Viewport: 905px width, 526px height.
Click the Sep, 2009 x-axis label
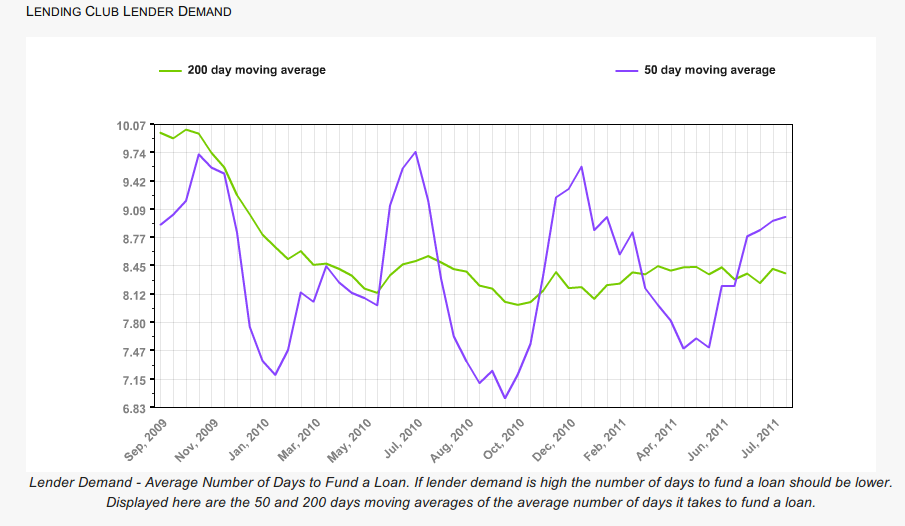pyautogui.click(x=145, y=440)
